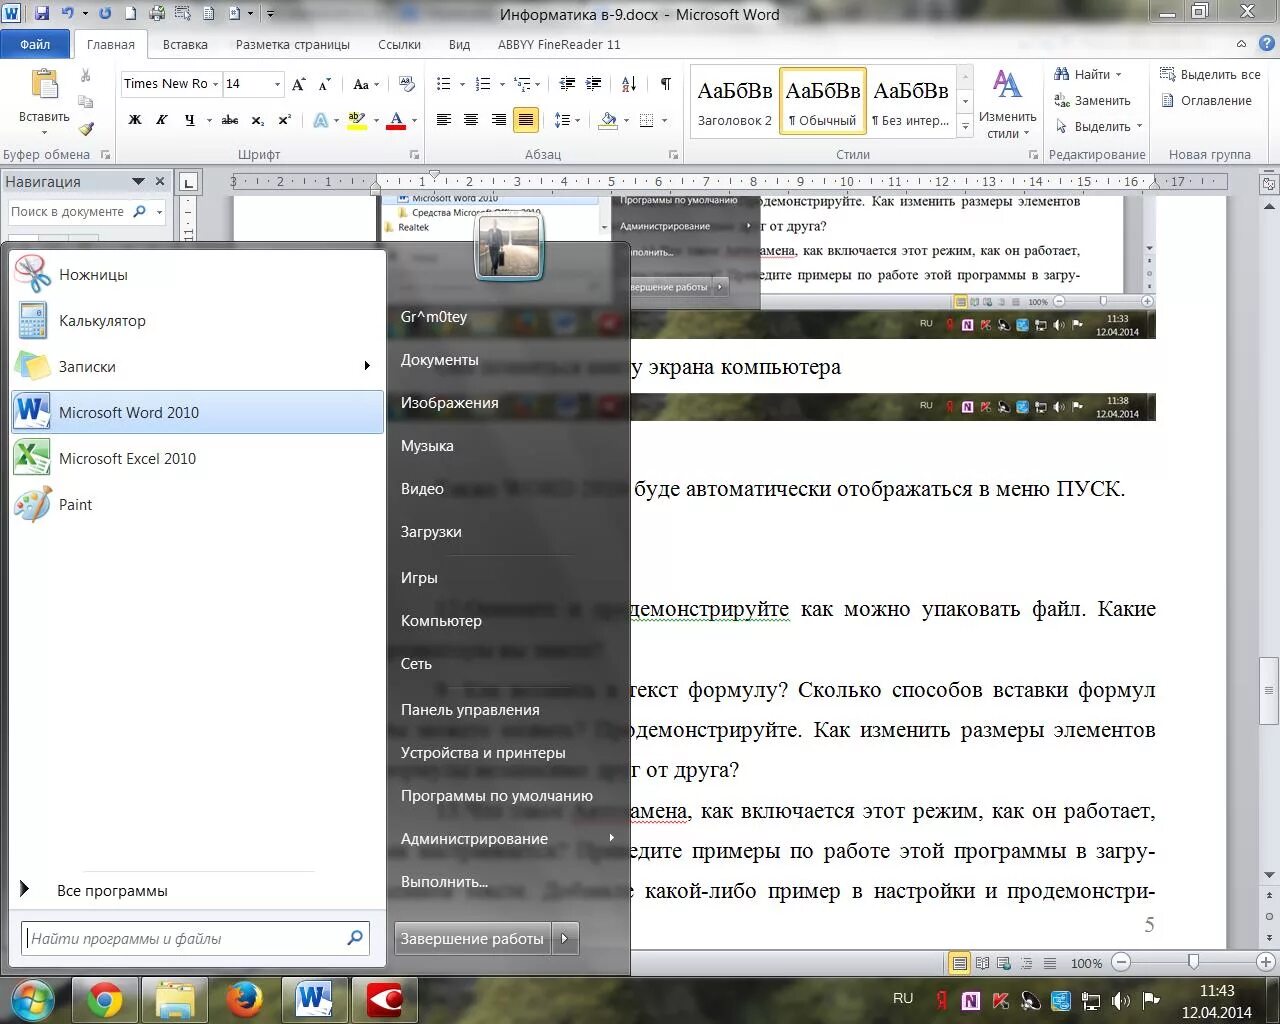The width and height of the screenshot is (1280, 1024).
Task: Click the Increase Indent icon
Action: pos(593,84)
